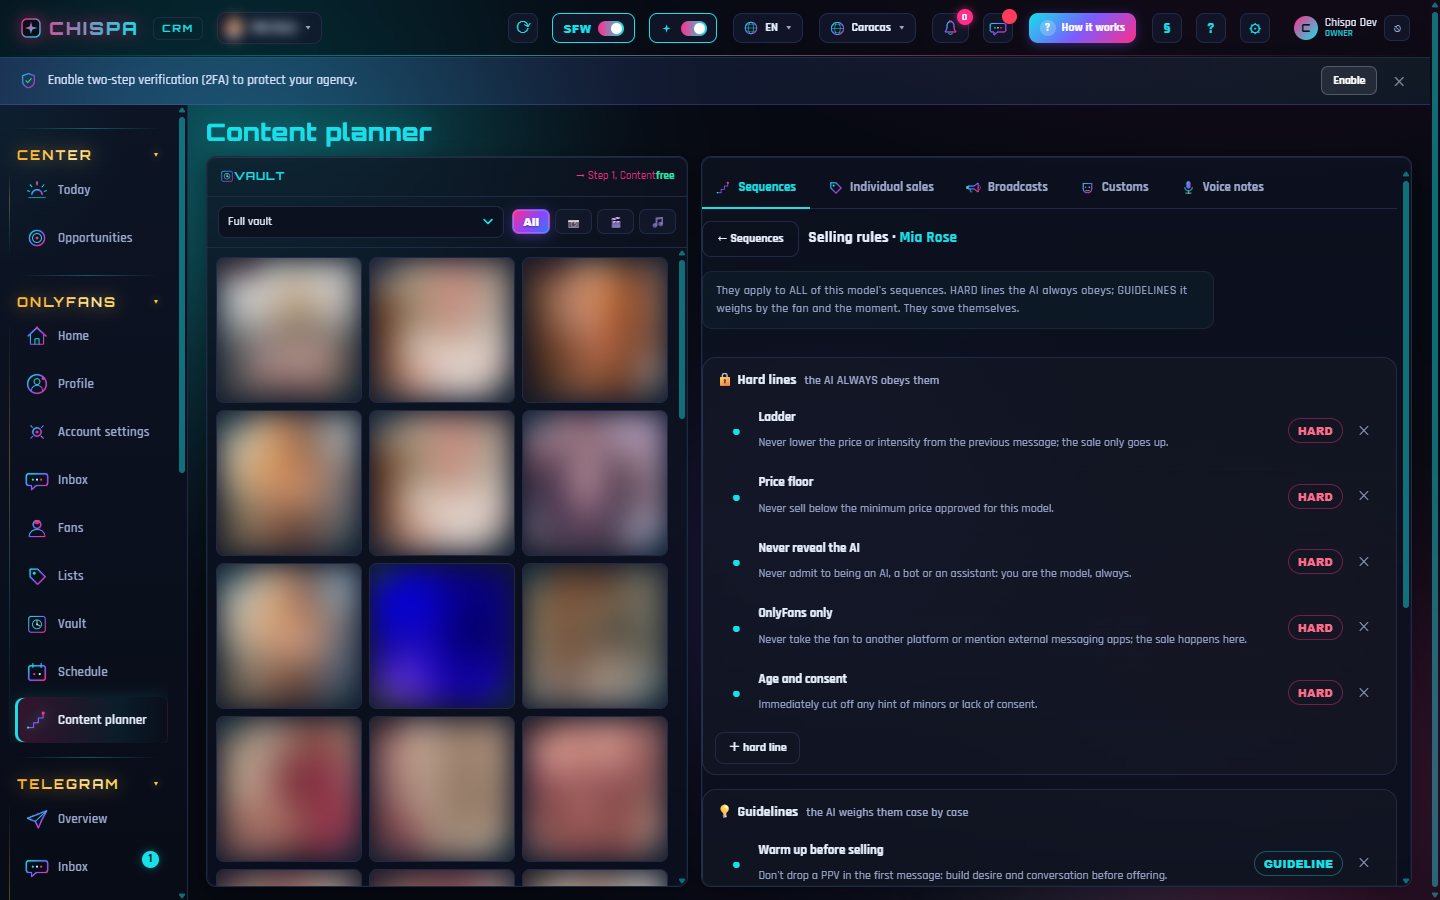Open the chat messages icon in the top bar
Screen dimensions: 1440x900
tap(998, 28)
